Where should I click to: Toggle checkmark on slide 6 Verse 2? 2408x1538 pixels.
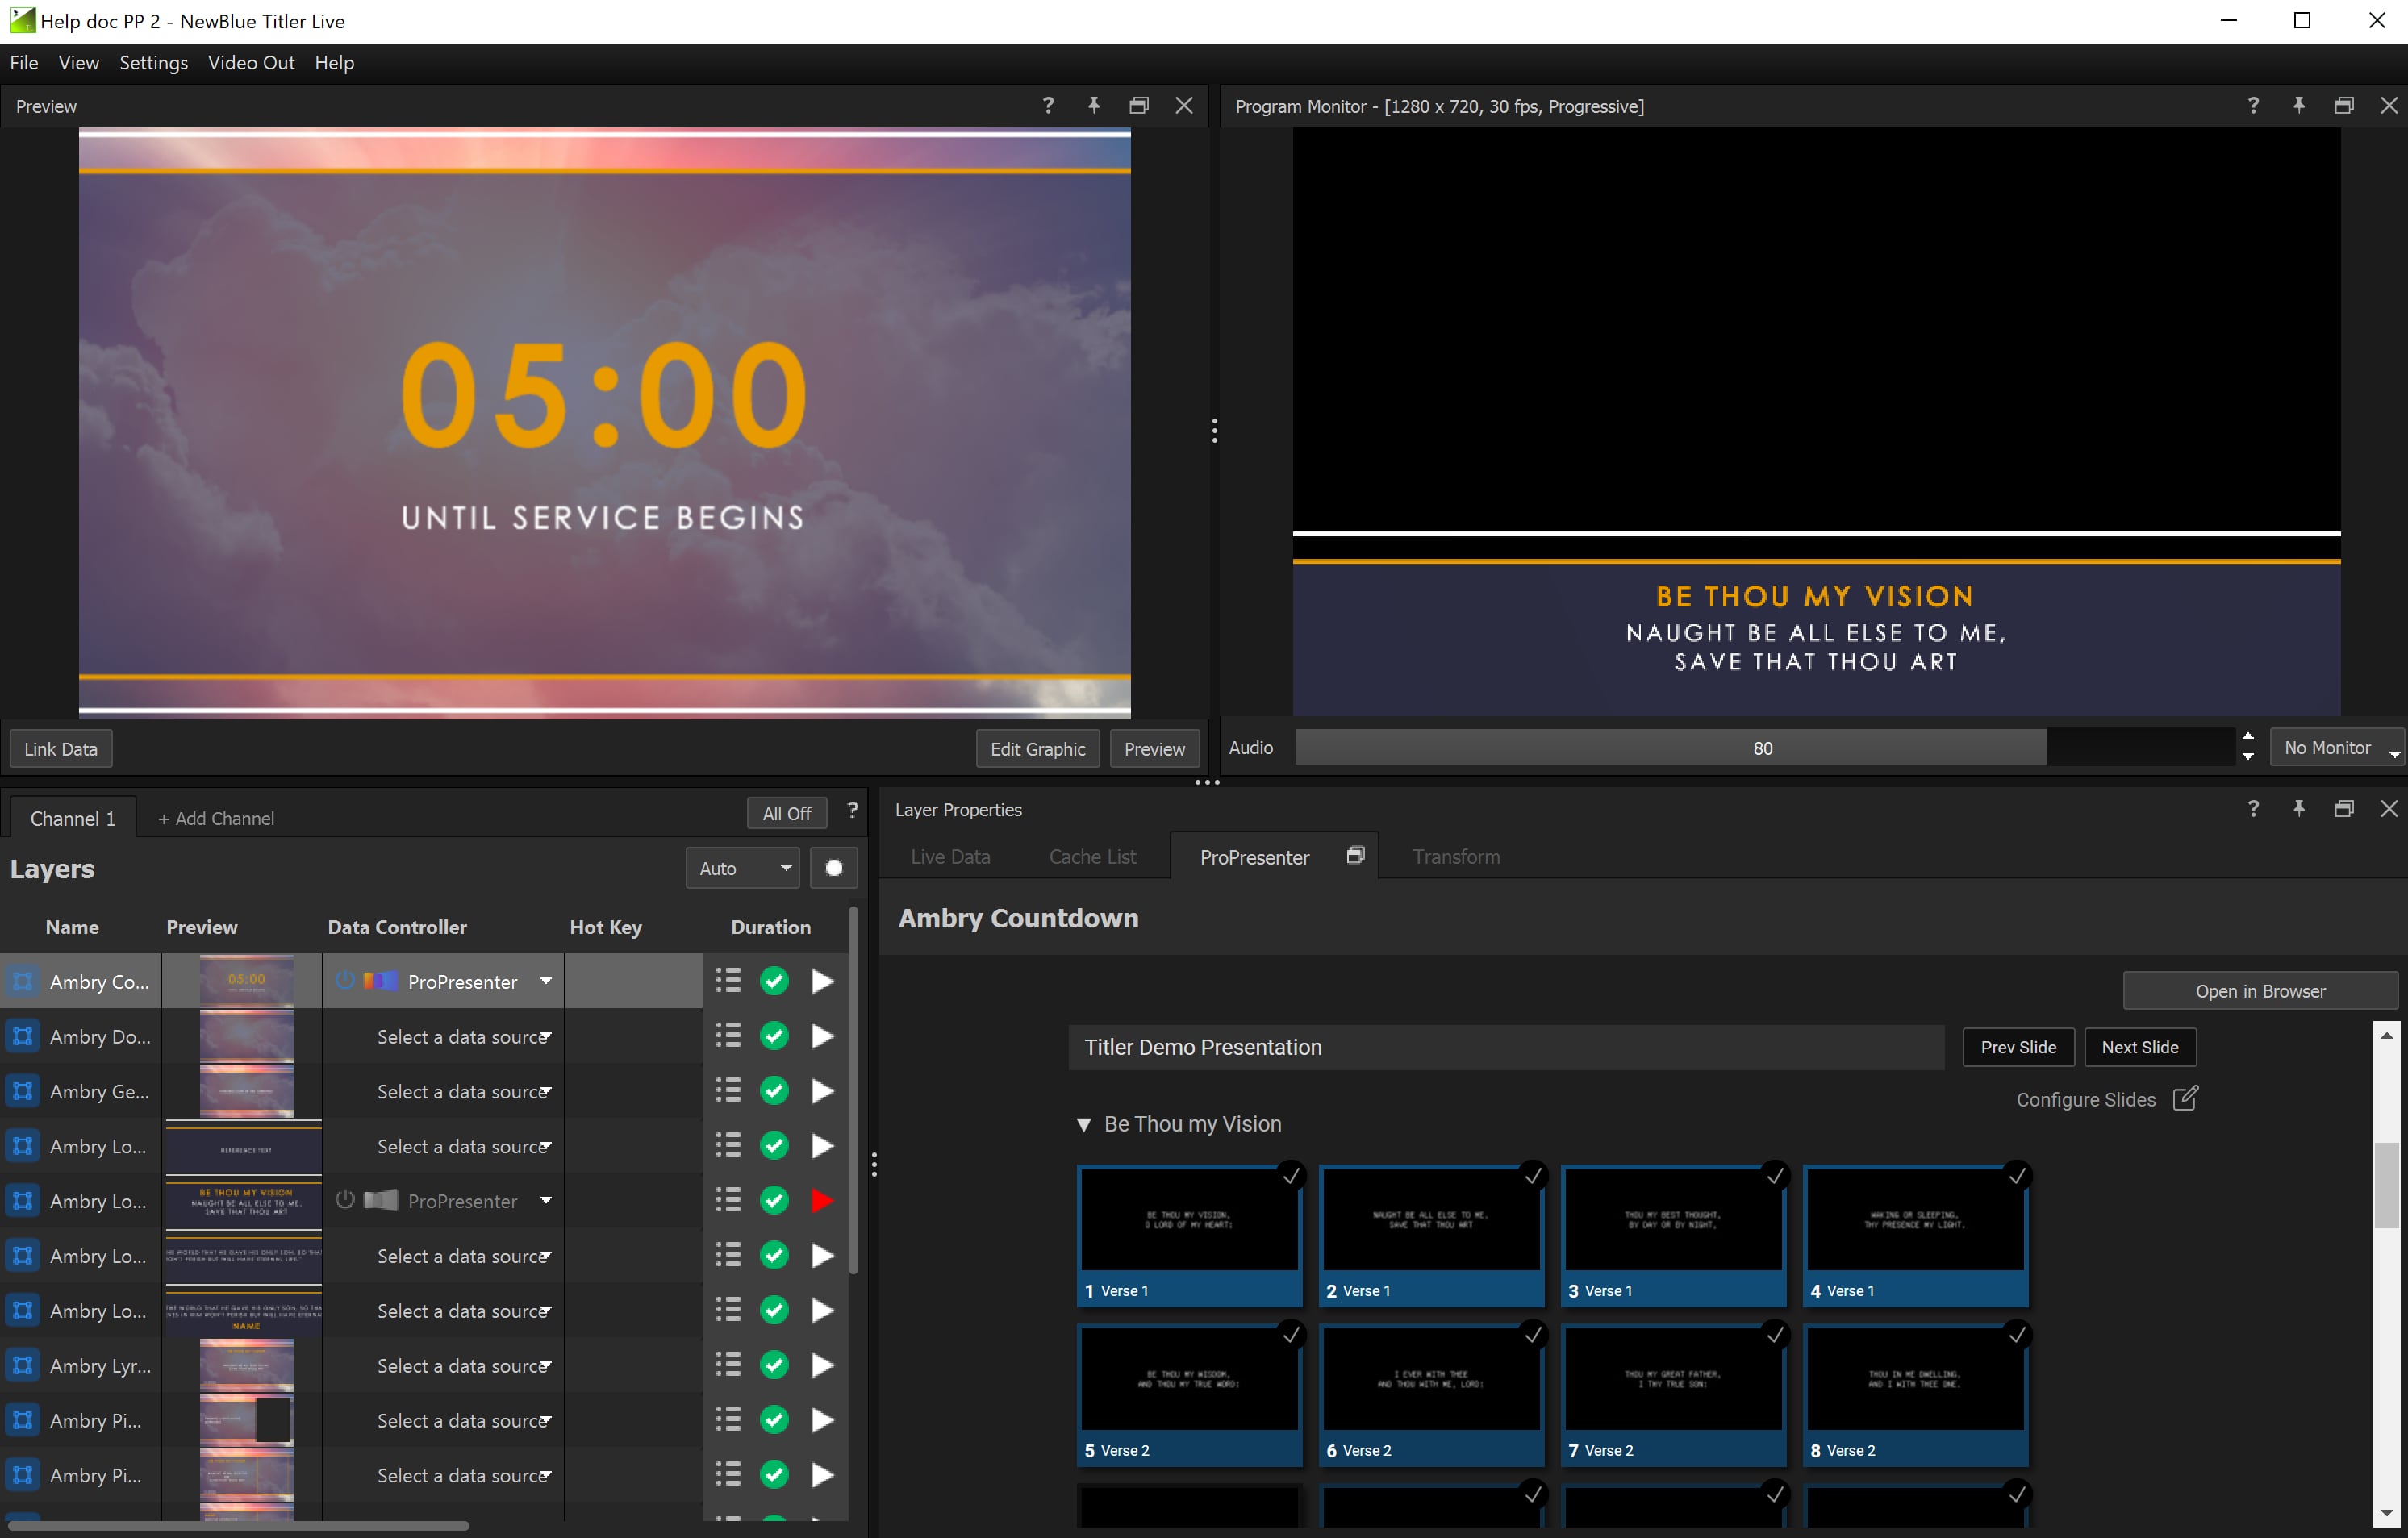point(1533,1334)
